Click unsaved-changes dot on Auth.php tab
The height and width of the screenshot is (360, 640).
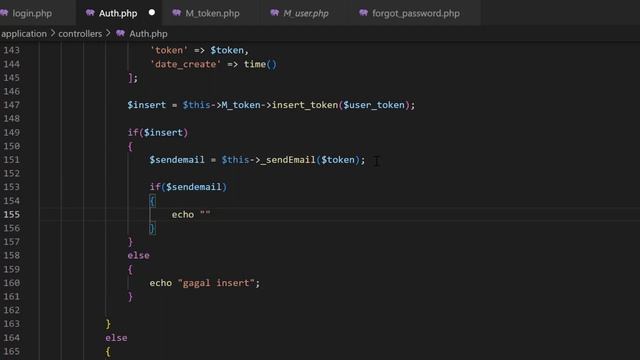152,13
